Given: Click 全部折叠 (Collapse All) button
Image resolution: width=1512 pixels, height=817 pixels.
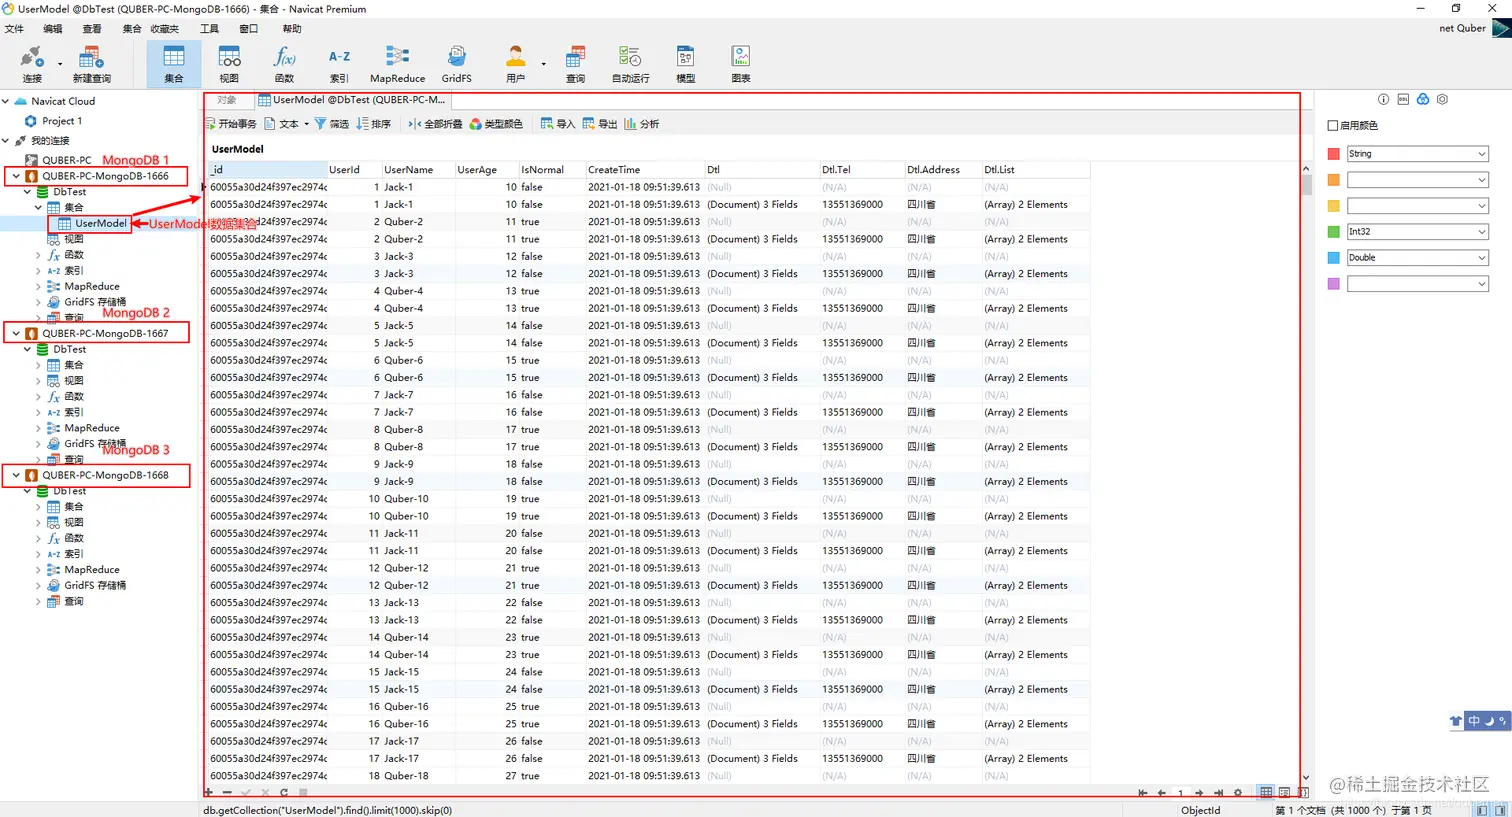Looking at the screenshot, I should [x=435, y=124].
